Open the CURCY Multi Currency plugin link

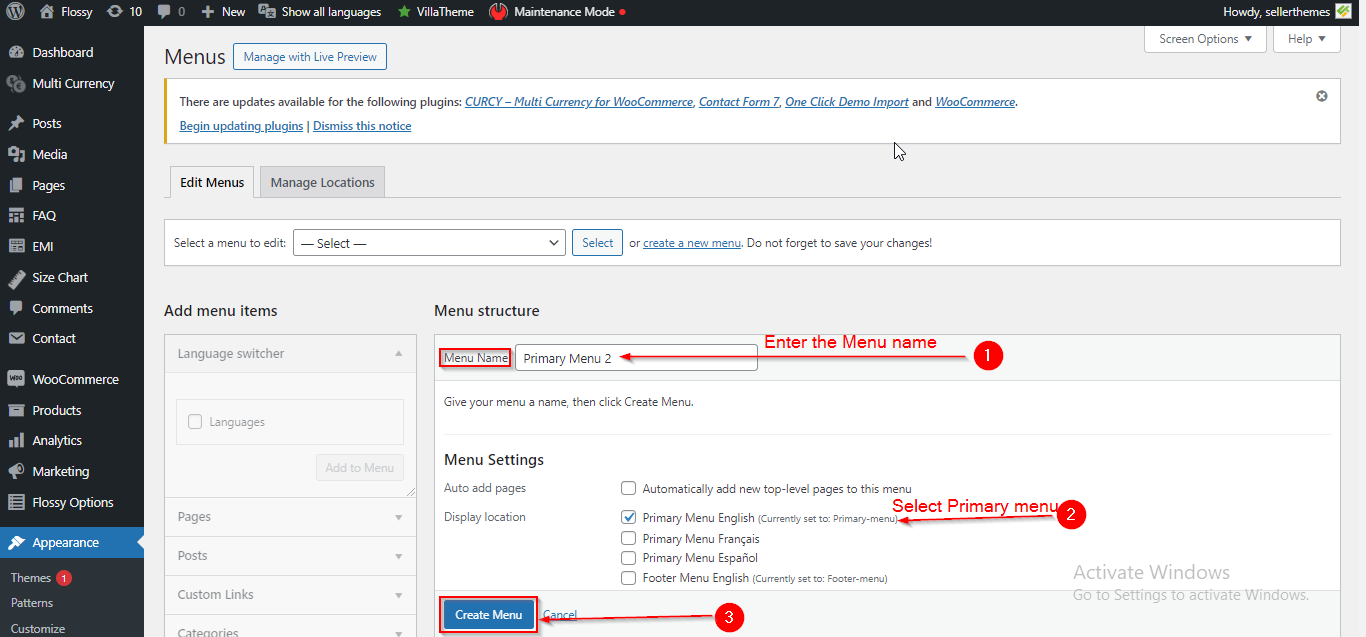pos(579,102)
